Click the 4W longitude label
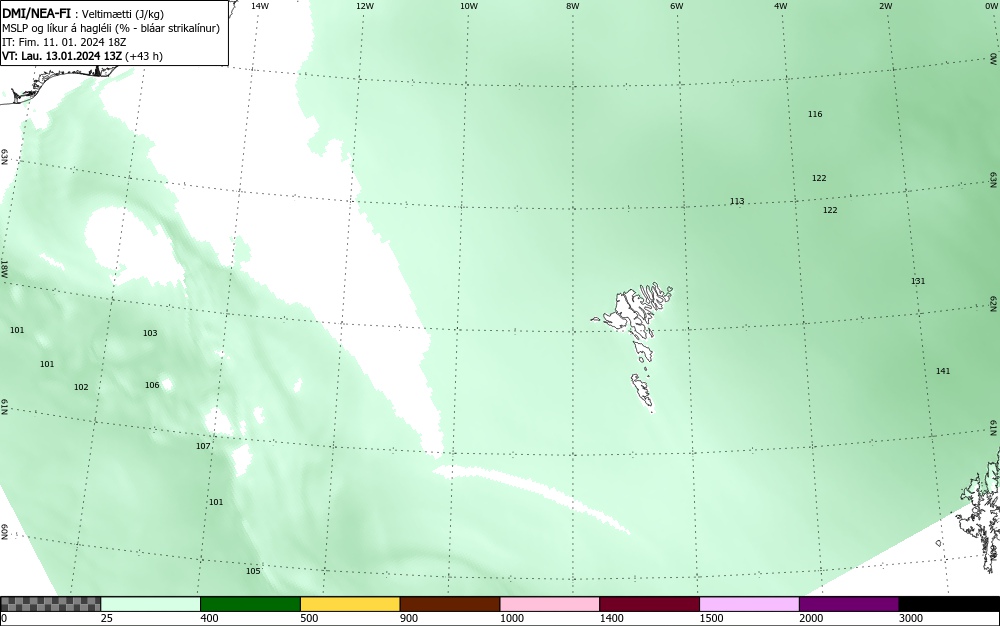The height and width of the screenshot is (626, 1000). coord(781,6)
